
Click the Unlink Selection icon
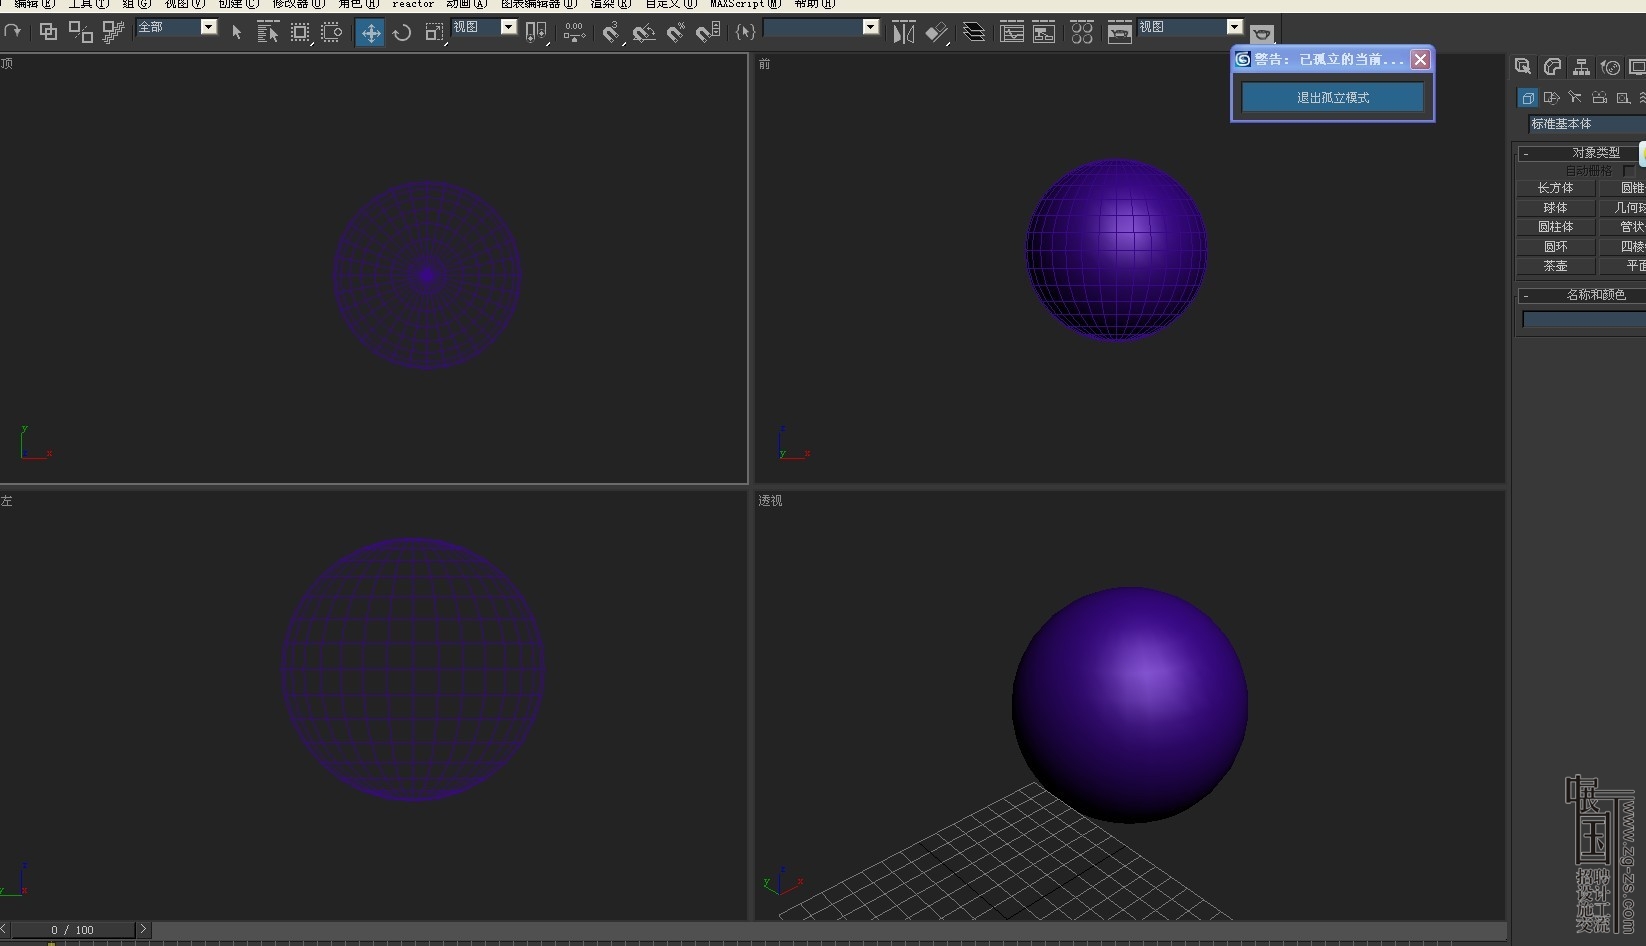(81, 32)
